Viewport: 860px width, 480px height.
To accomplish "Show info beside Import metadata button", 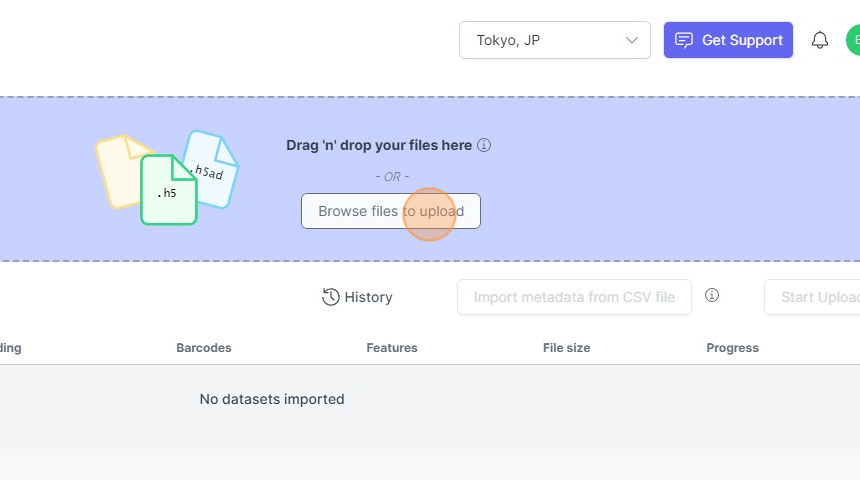I will point(712,295).
